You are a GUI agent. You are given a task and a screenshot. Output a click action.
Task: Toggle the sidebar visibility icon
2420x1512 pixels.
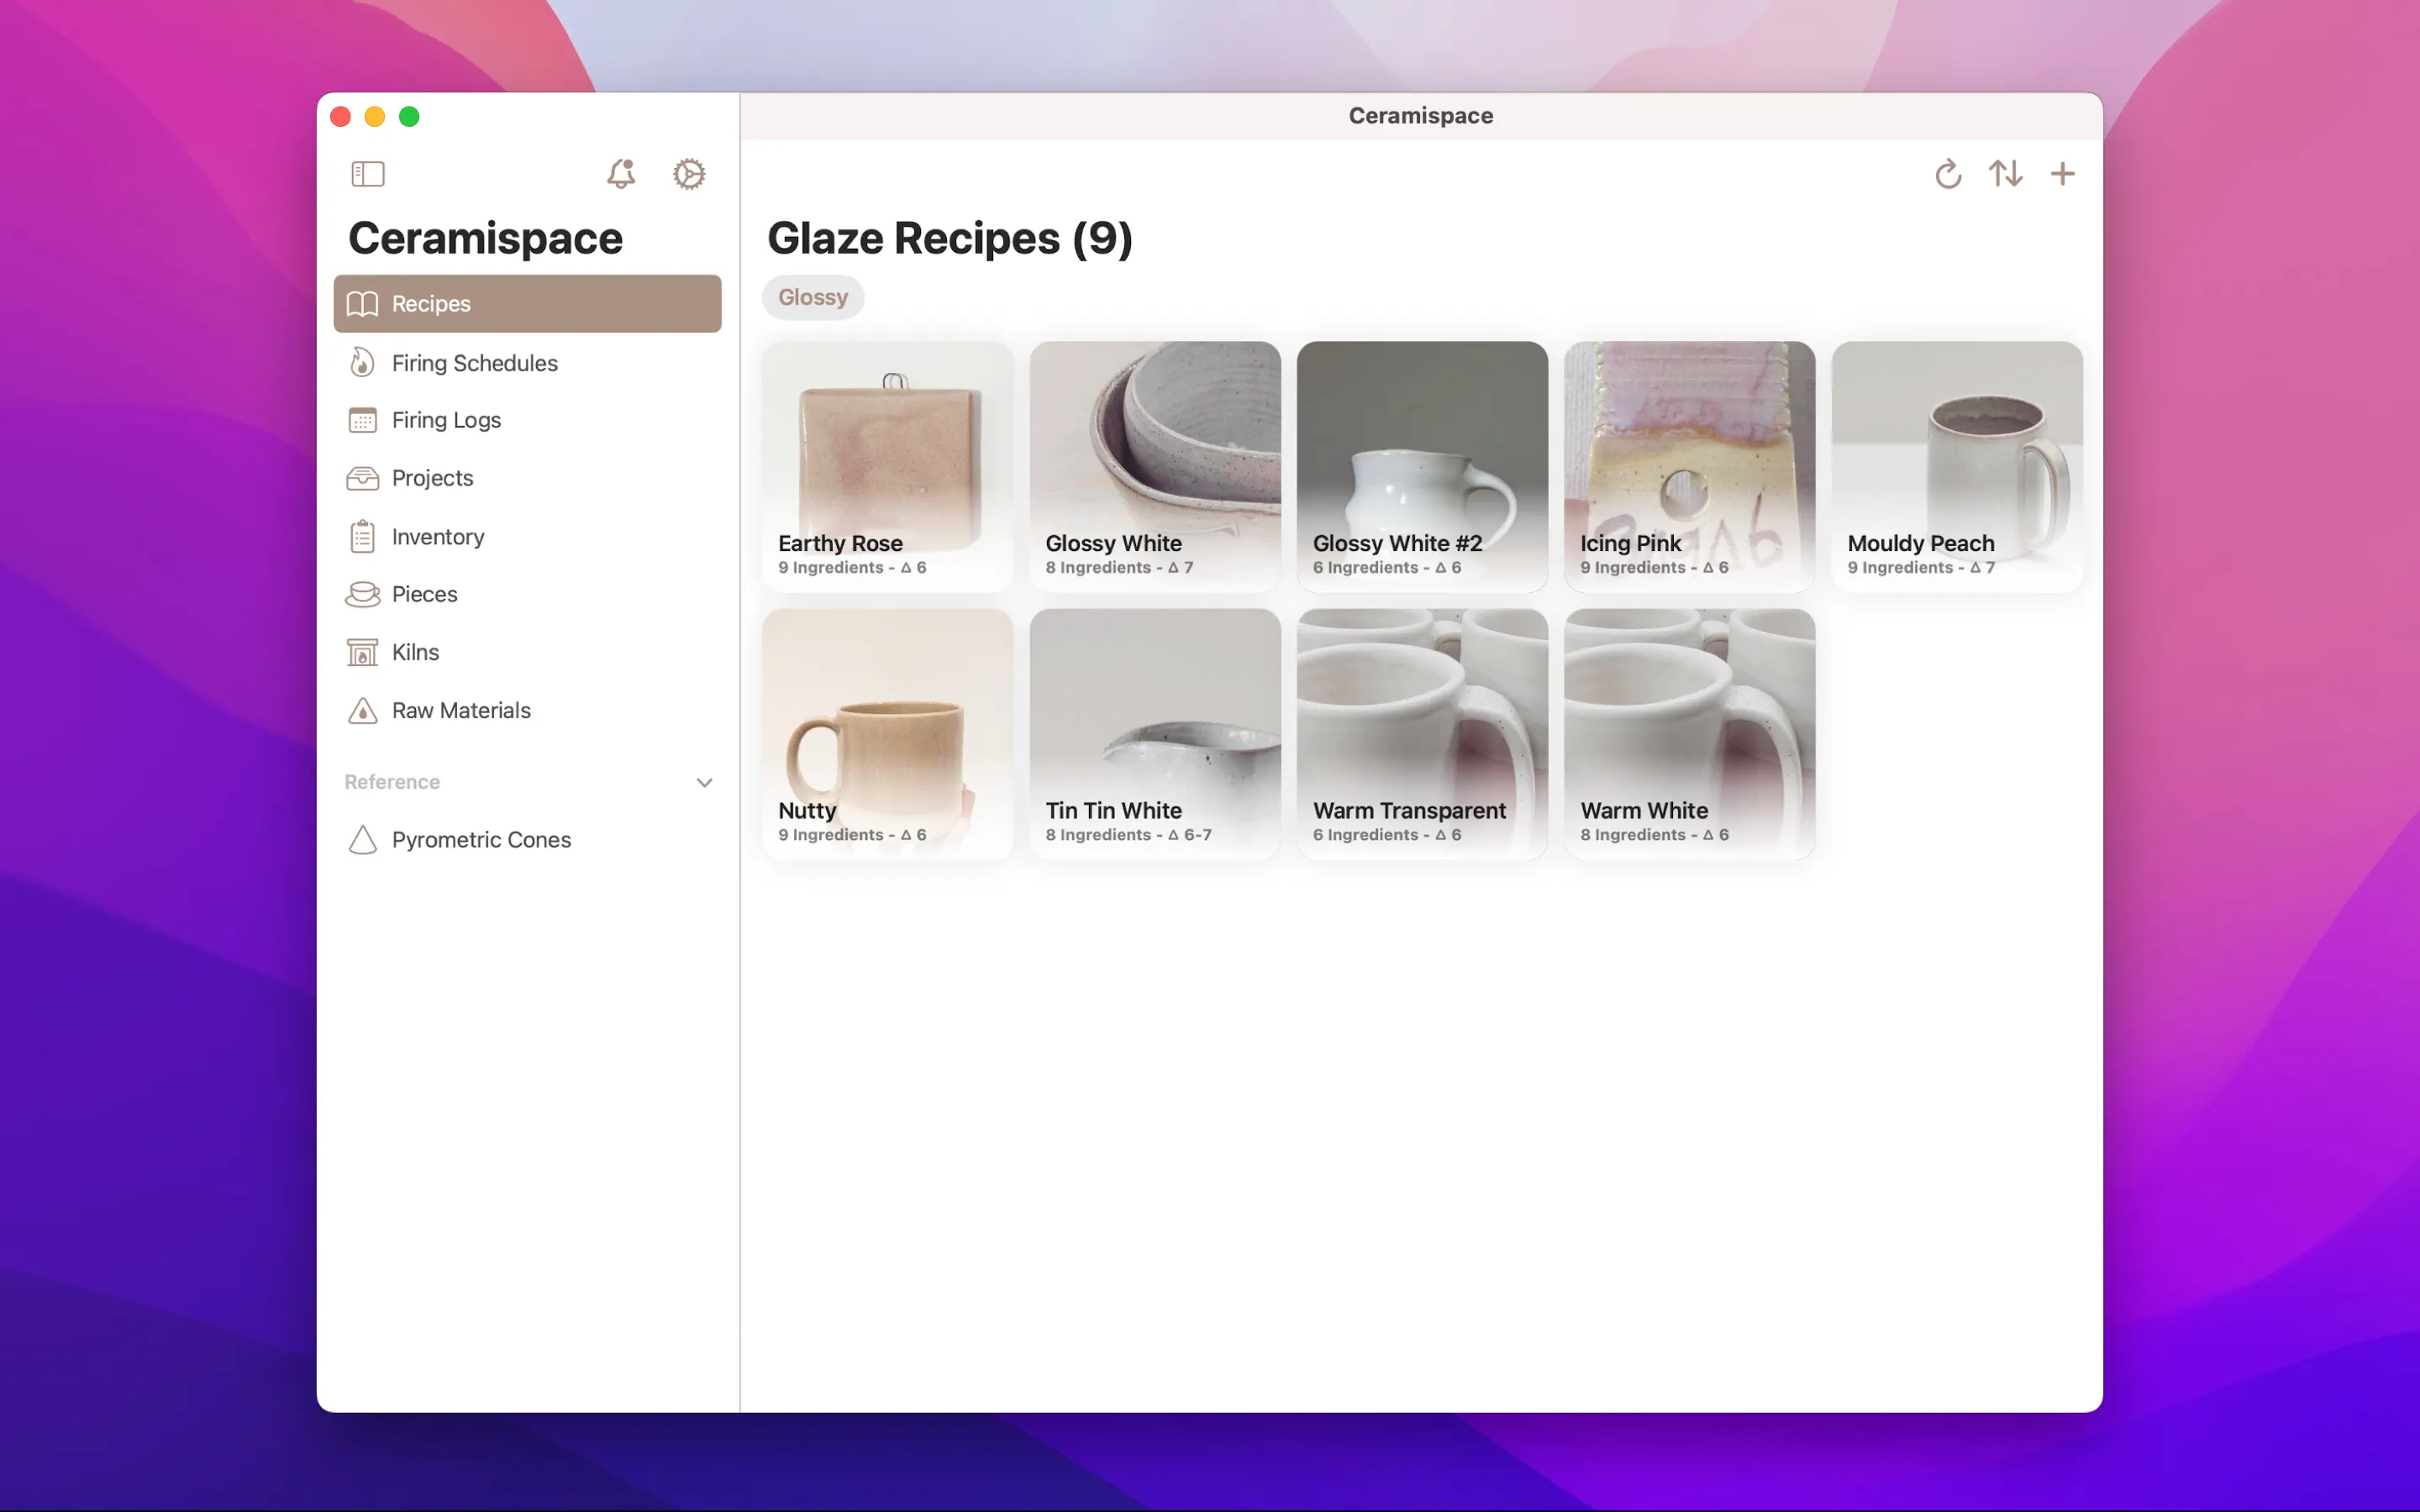tap(368, 174)
